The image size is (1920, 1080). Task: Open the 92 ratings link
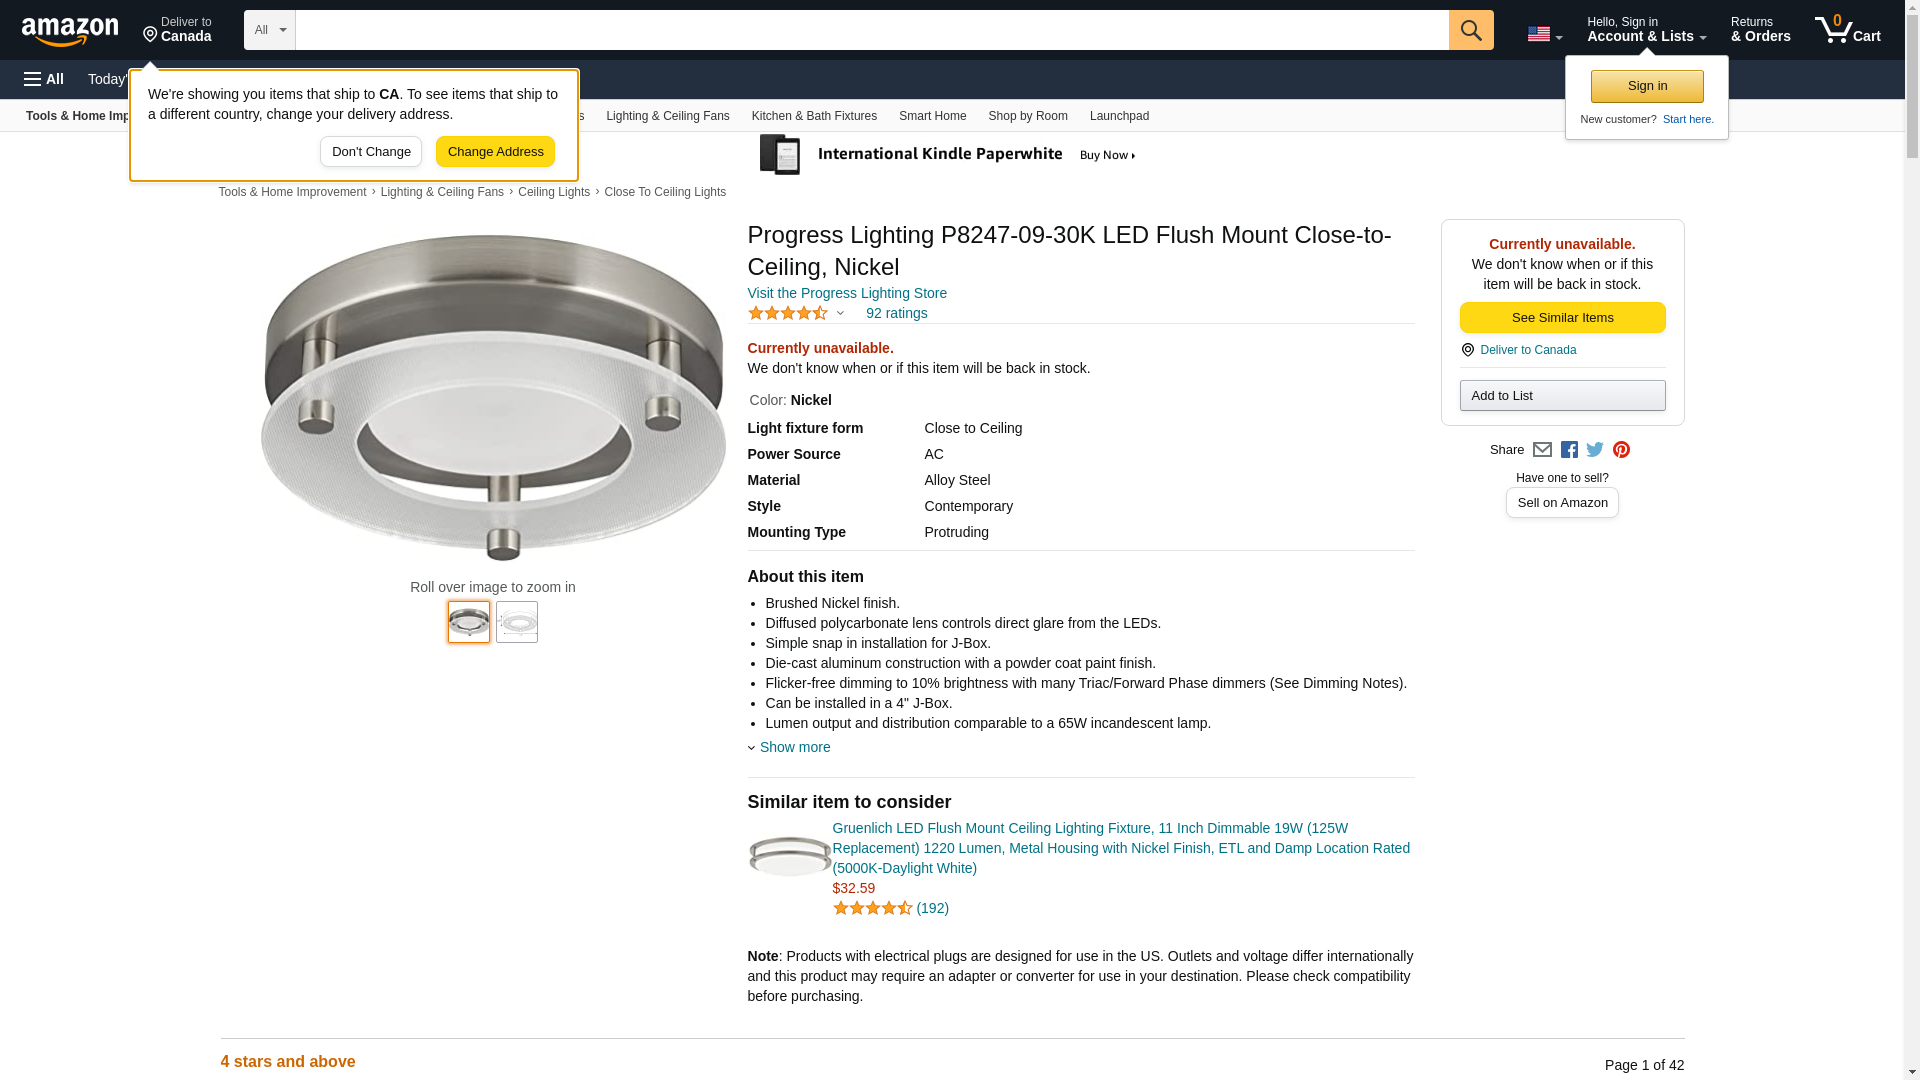pos(896,313)
